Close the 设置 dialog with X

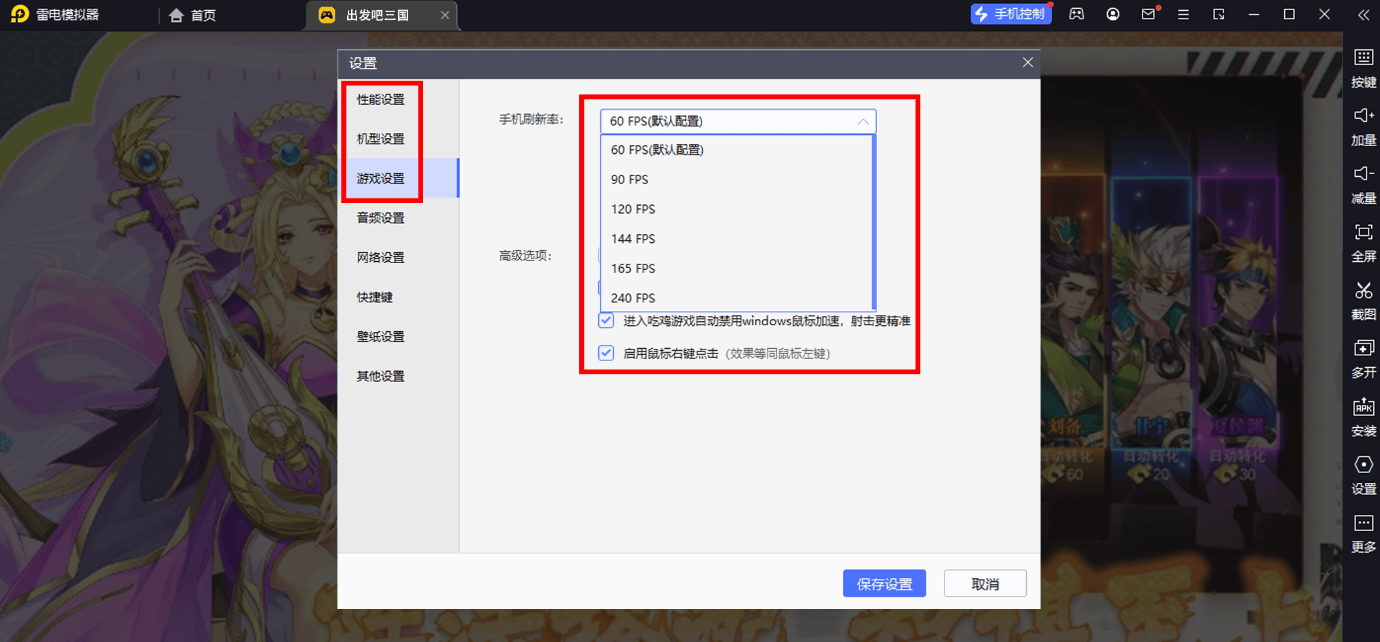tap(1027, 62)
